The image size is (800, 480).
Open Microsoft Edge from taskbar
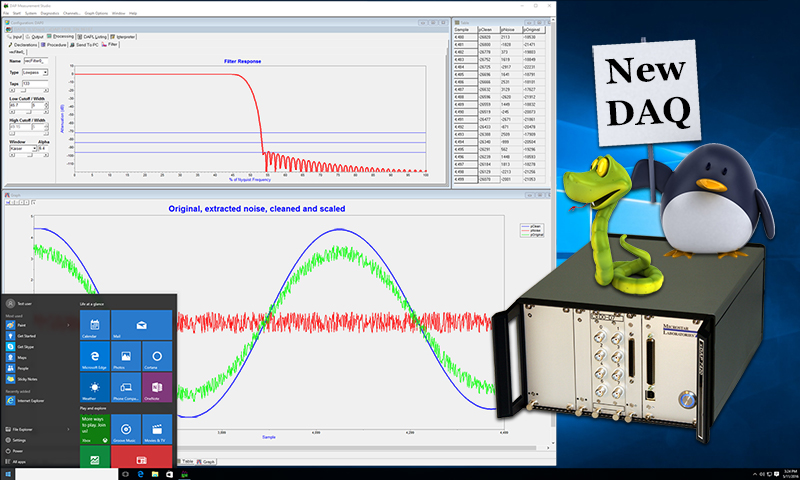[x=141, y=474]
